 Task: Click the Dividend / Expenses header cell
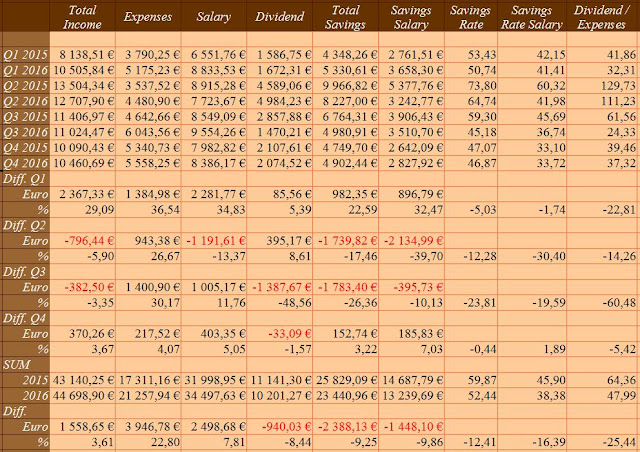pos(603,17)
